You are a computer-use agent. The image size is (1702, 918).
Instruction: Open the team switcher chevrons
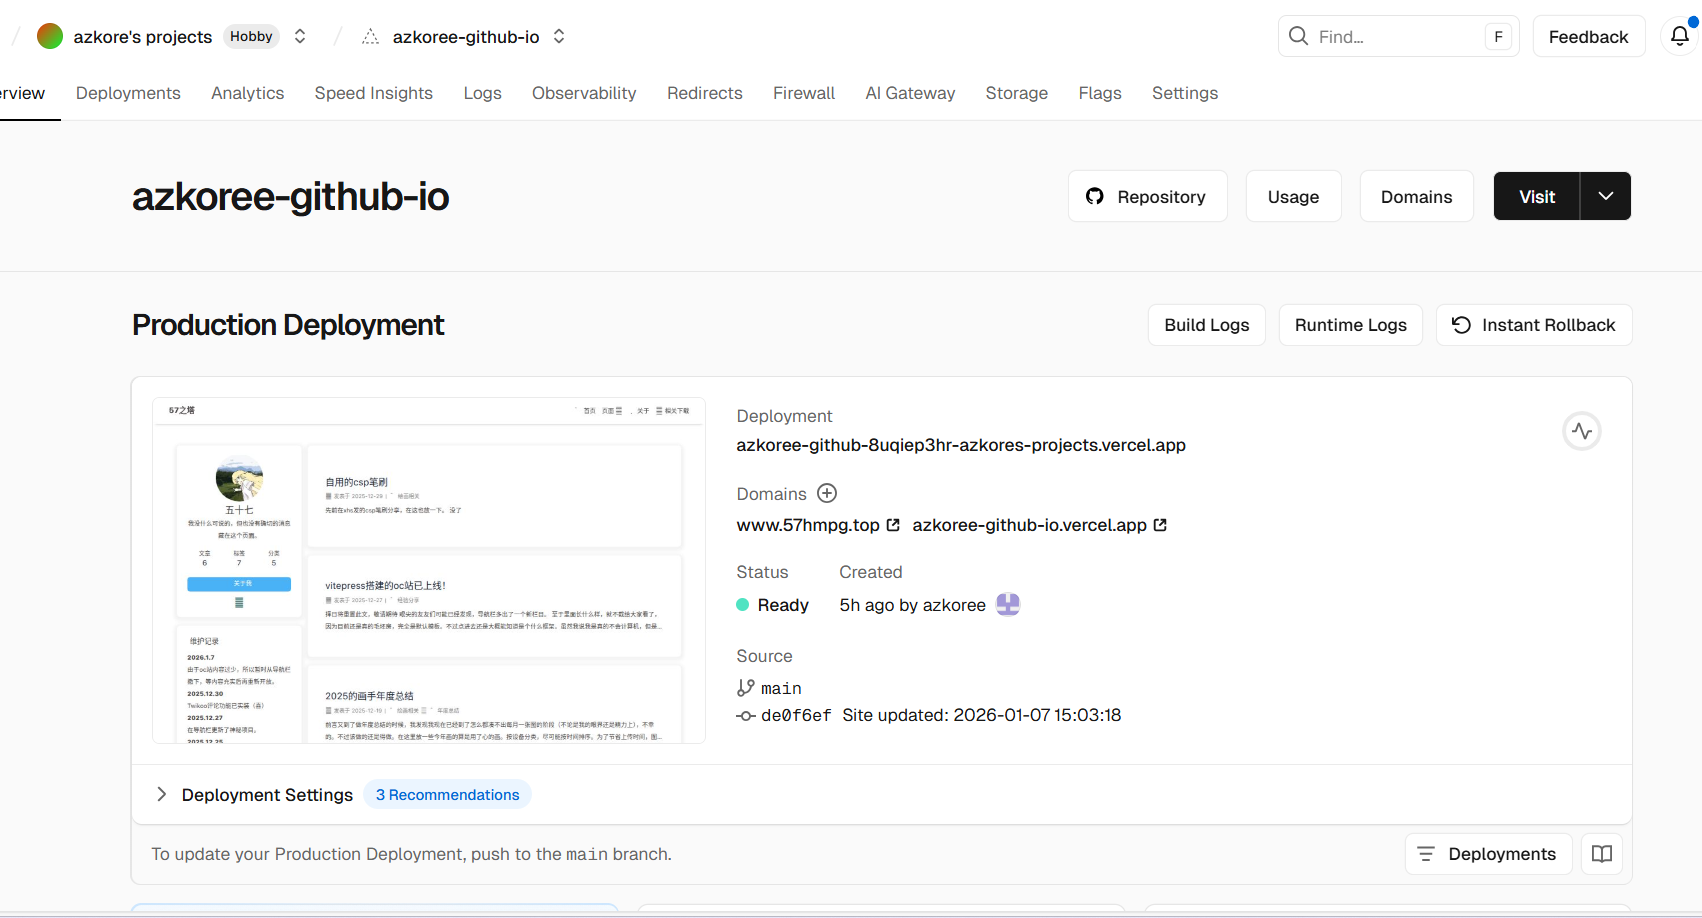pos(300,37)
